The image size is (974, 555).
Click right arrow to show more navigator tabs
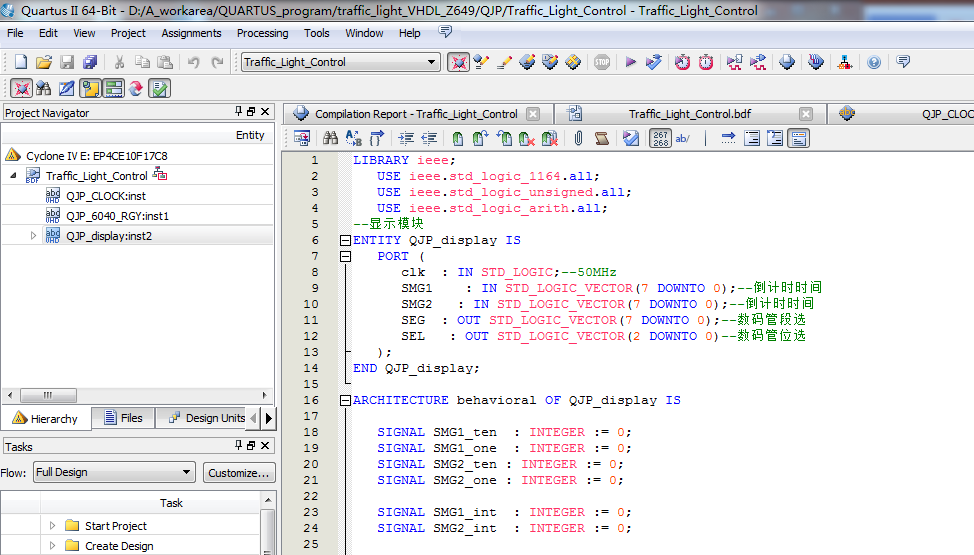click(268, 418)
